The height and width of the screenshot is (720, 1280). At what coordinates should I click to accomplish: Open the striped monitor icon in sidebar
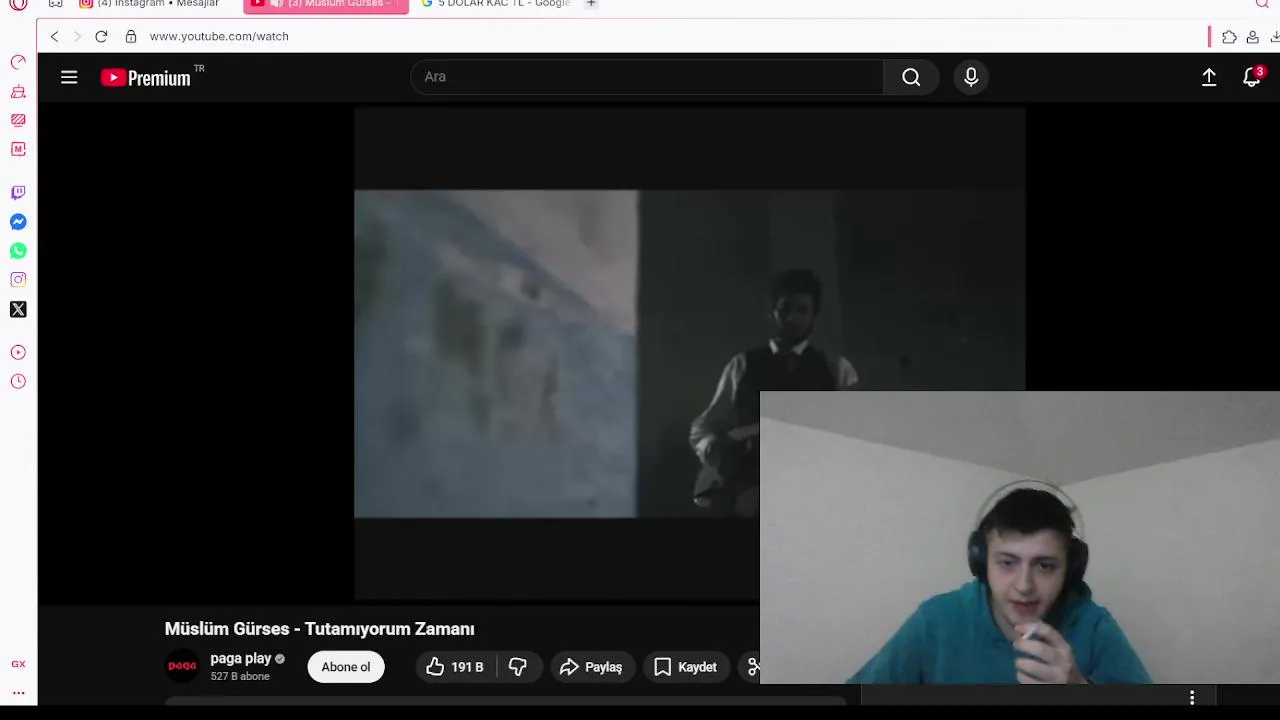pos(18,120)
